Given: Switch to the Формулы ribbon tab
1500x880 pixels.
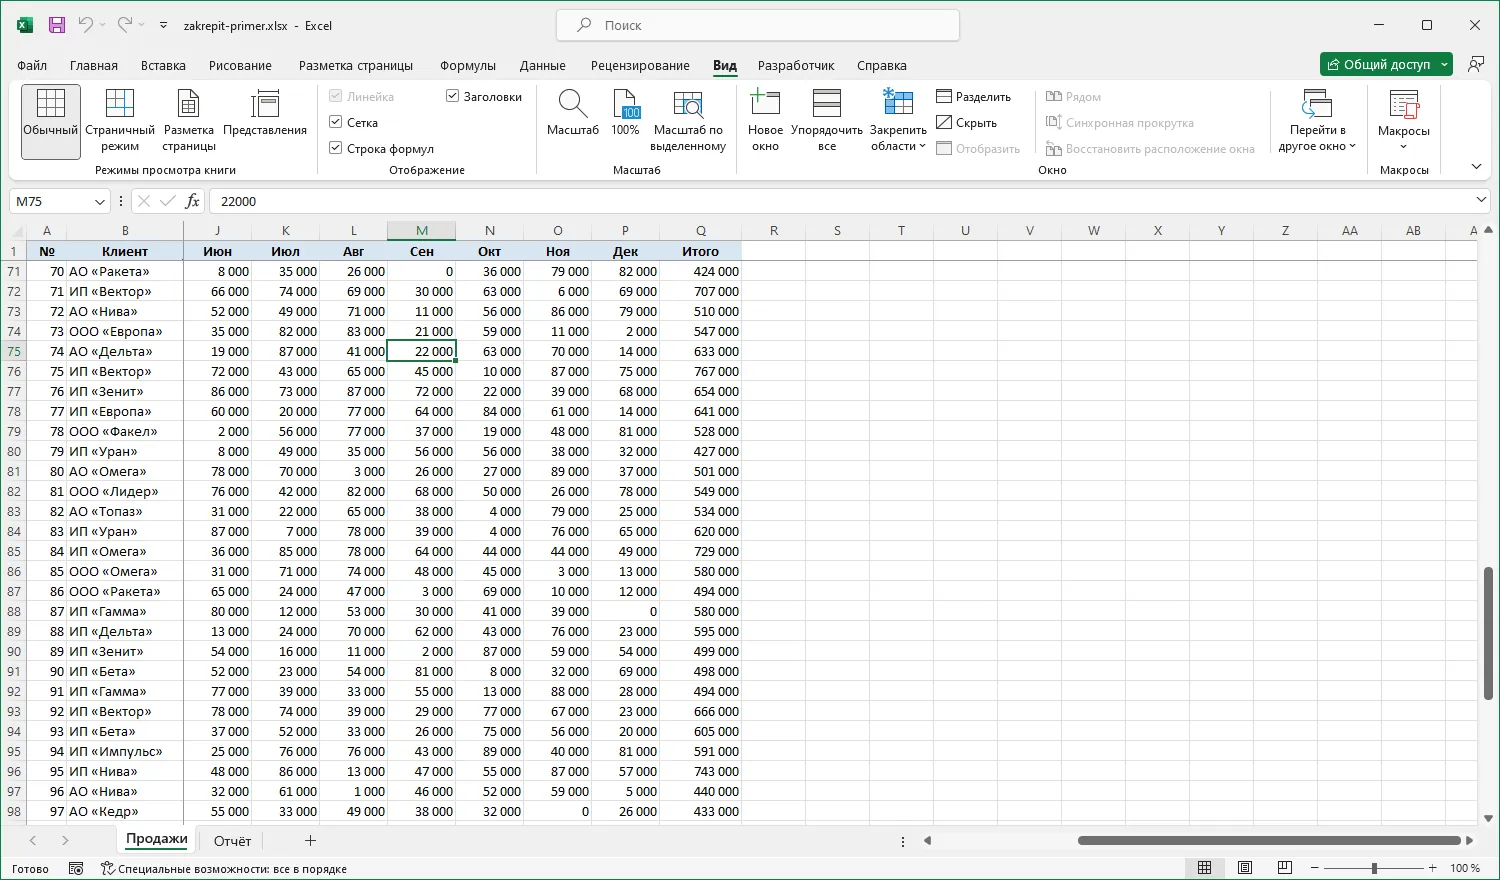Looking at the screenshot, I should point(468,65).
